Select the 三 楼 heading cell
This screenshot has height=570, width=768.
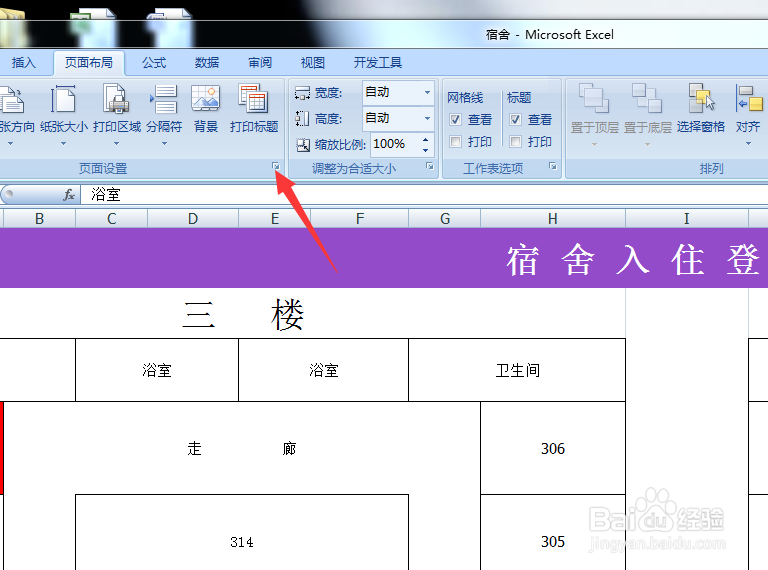[312, 313]
